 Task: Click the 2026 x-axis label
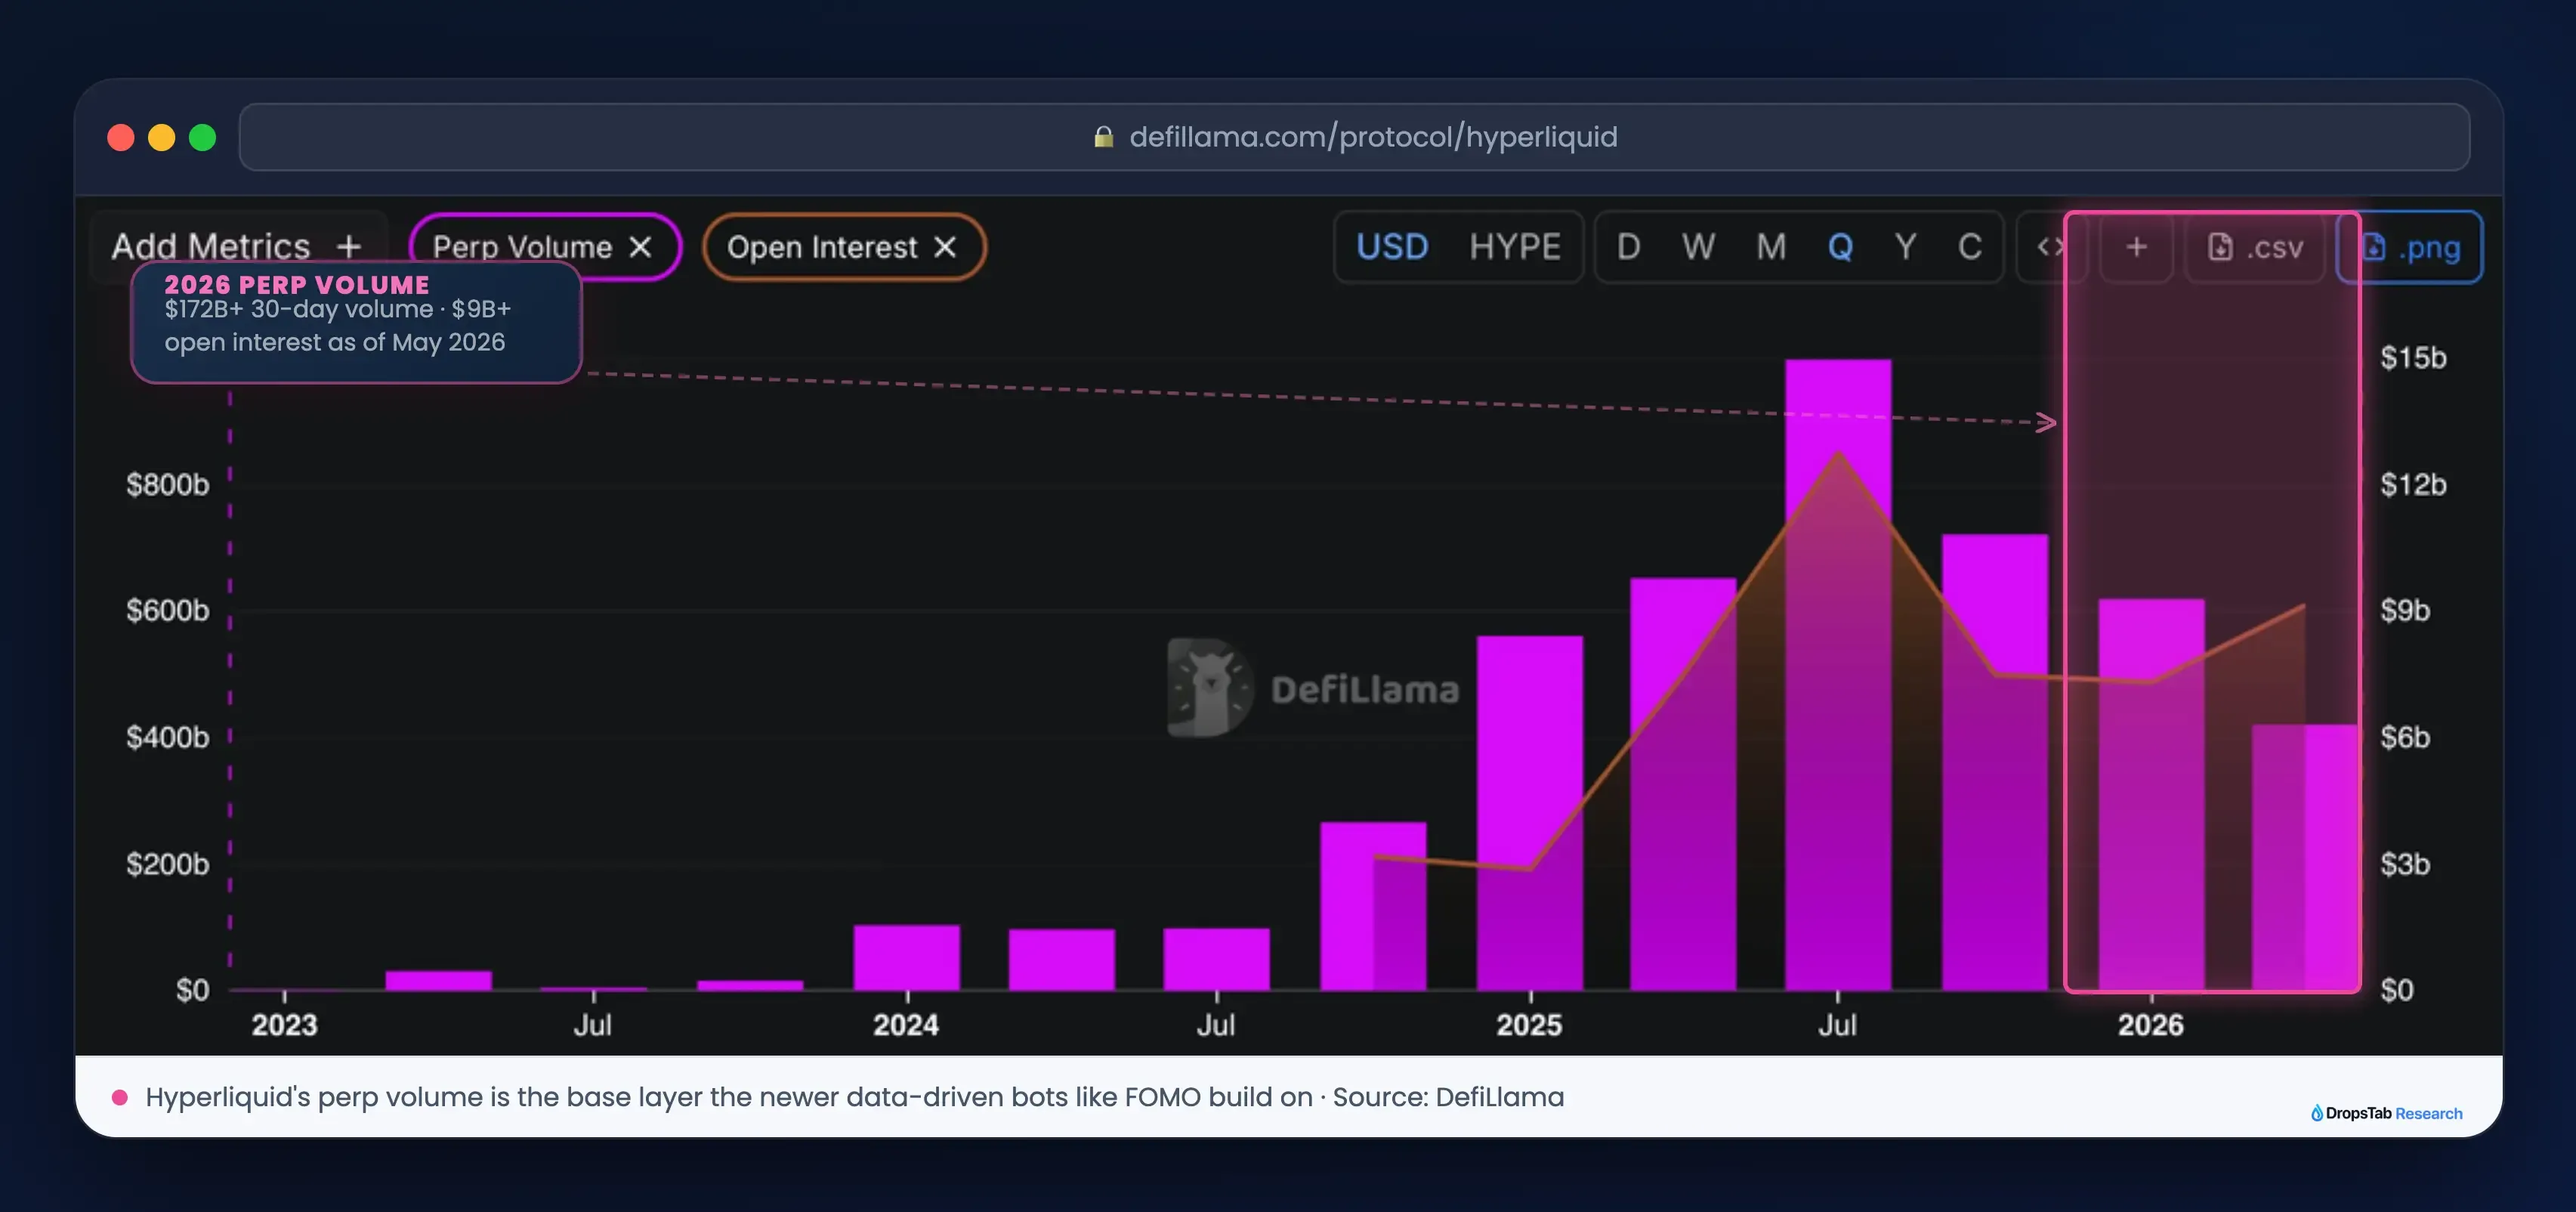[x=2151, y=1025]
